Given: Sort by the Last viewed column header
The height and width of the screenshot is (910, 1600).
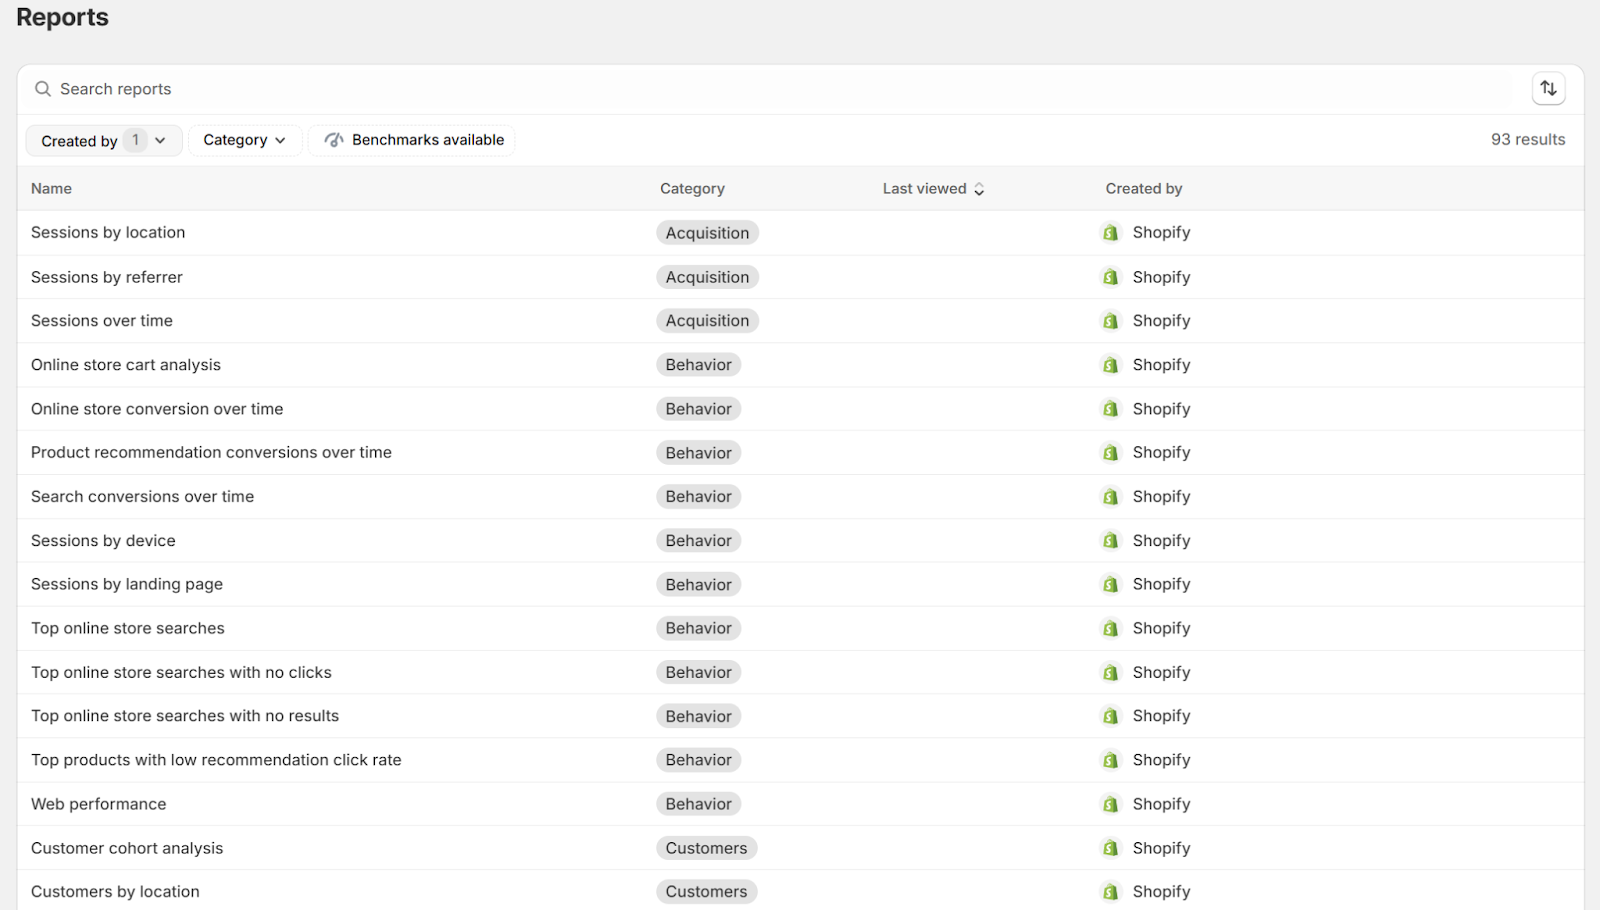Looking at the screenshot, I should 924,188.
